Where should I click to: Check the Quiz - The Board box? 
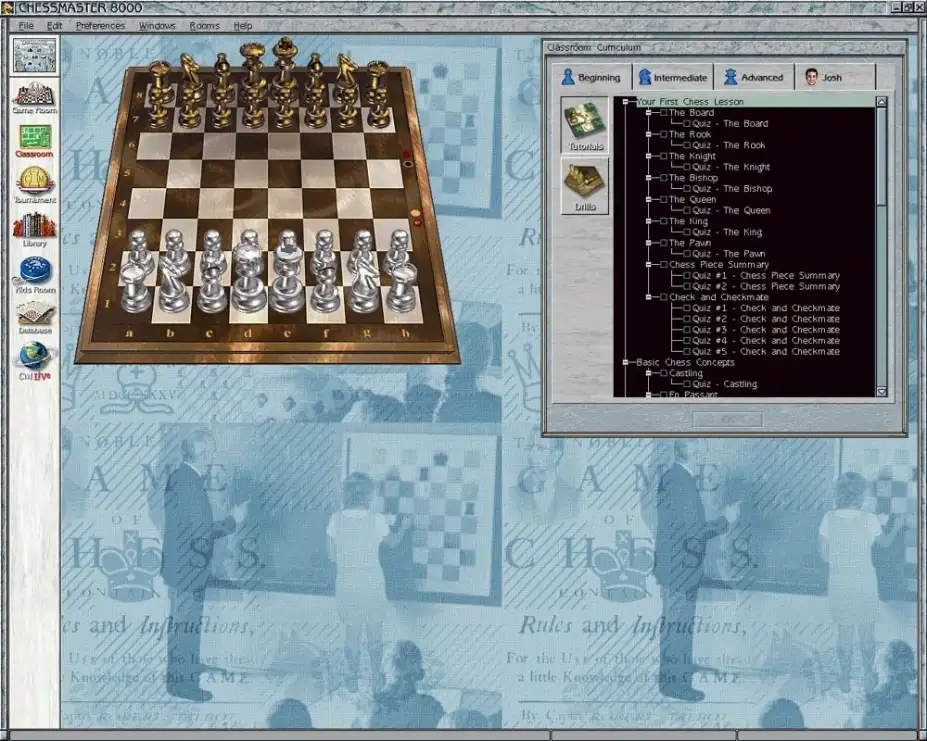687,124
